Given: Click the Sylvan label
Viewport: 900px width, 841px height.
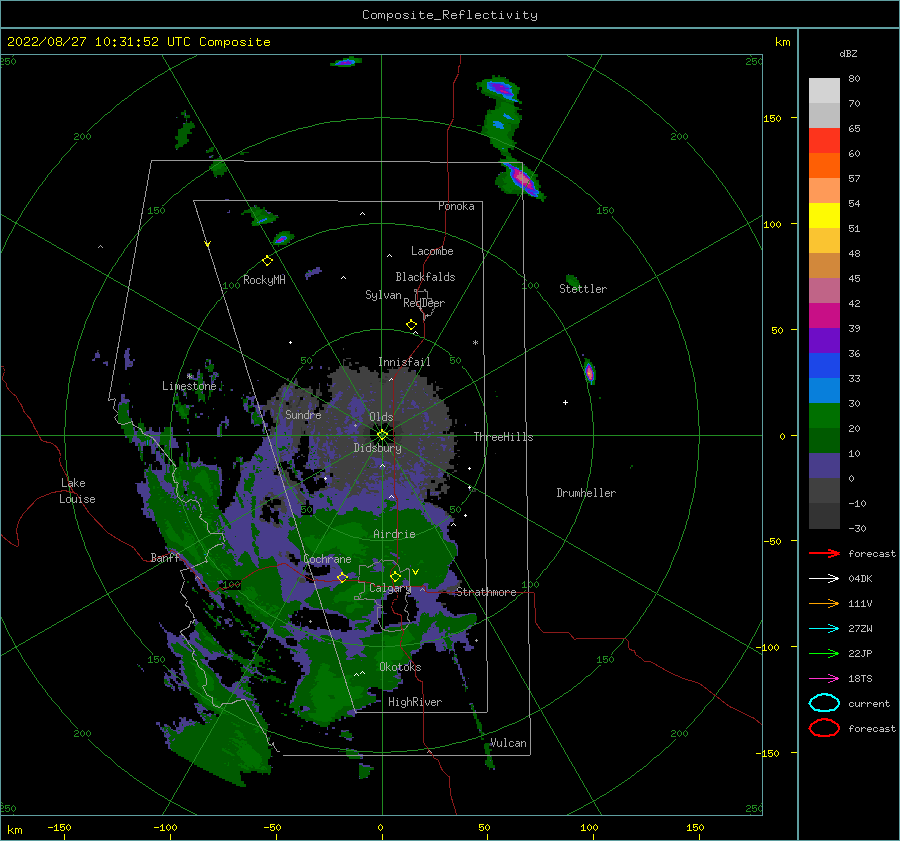Looking at the screenshot, I should pyautogui.click(x=383, y=295).
